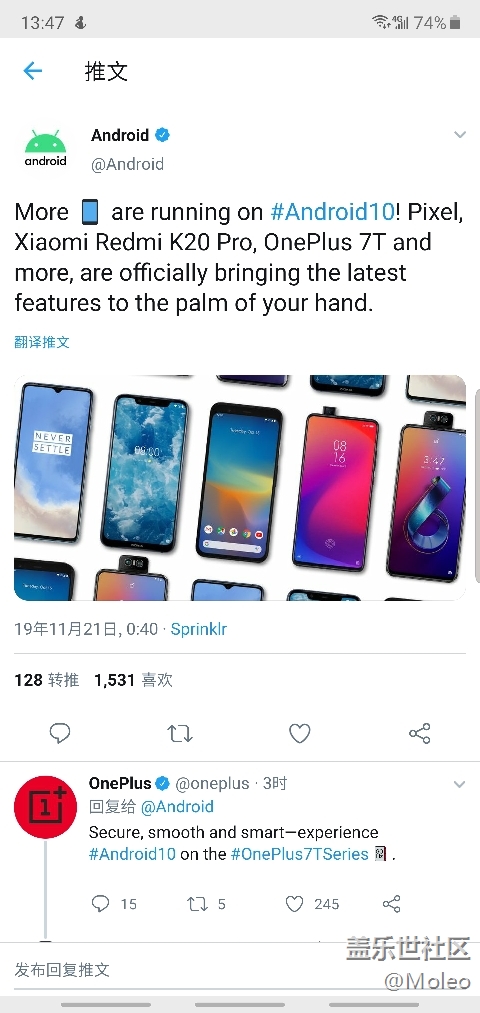
Task: Retweet the Android tweet
Action: tap(180, 733)
